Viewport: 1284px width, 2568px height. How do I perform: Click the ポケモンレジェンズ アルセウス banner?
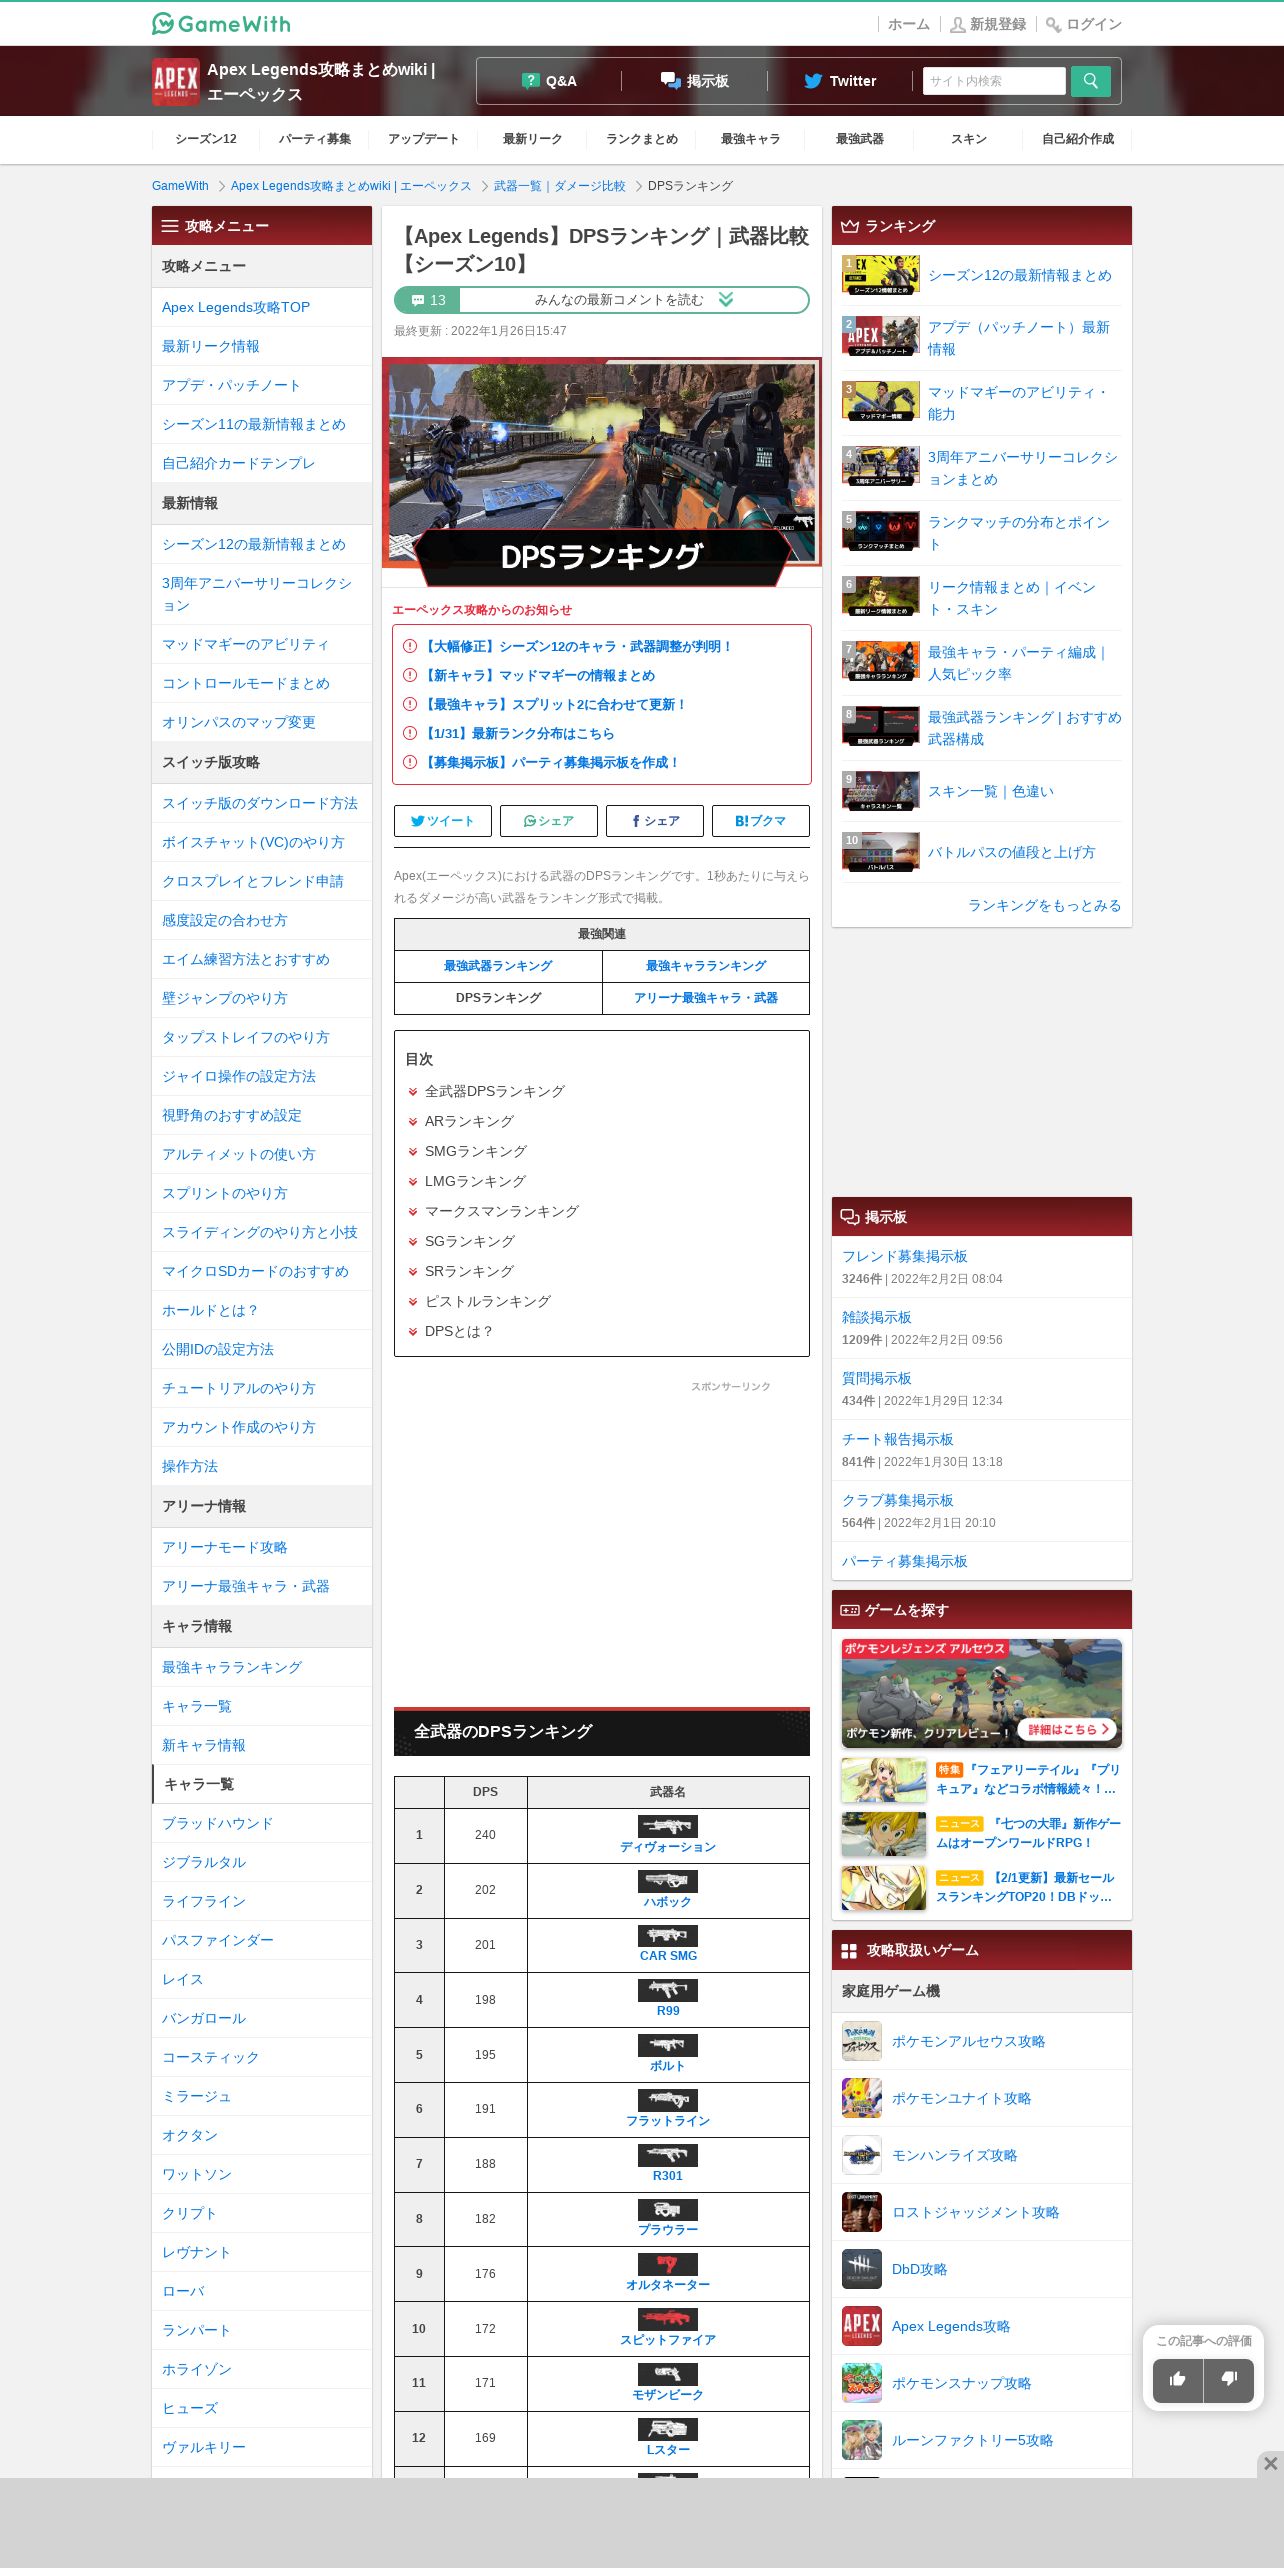tap(982, 1694)
